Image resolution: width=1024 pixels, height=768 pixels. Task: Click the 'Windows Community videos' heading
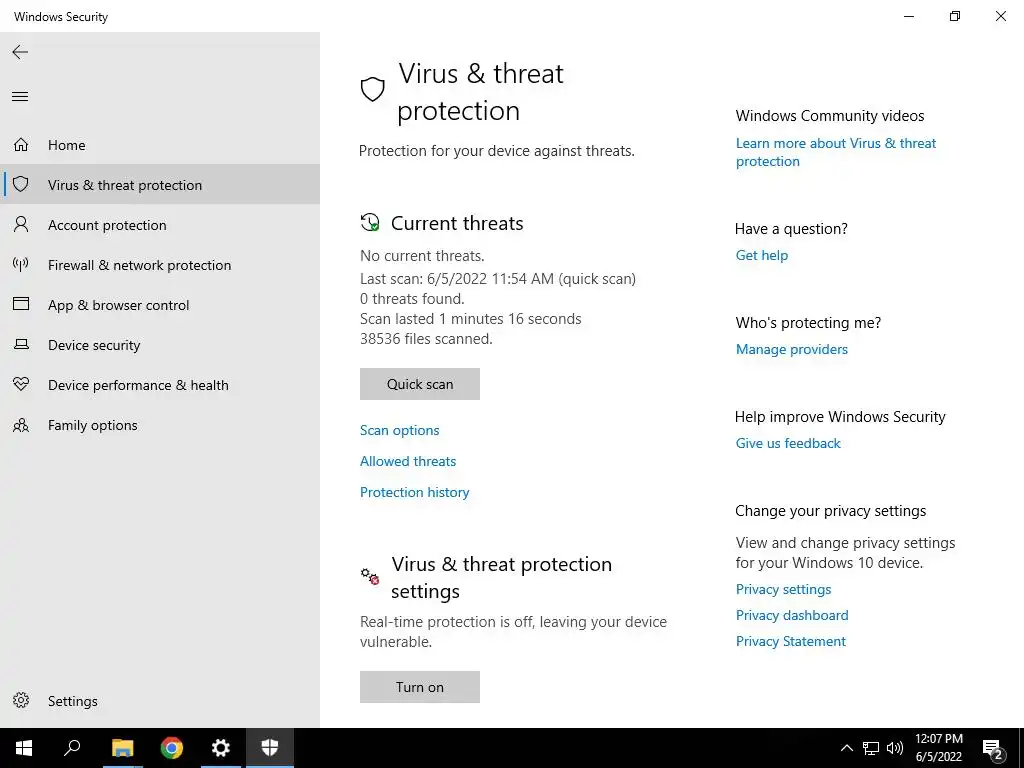tap(829, 116)
